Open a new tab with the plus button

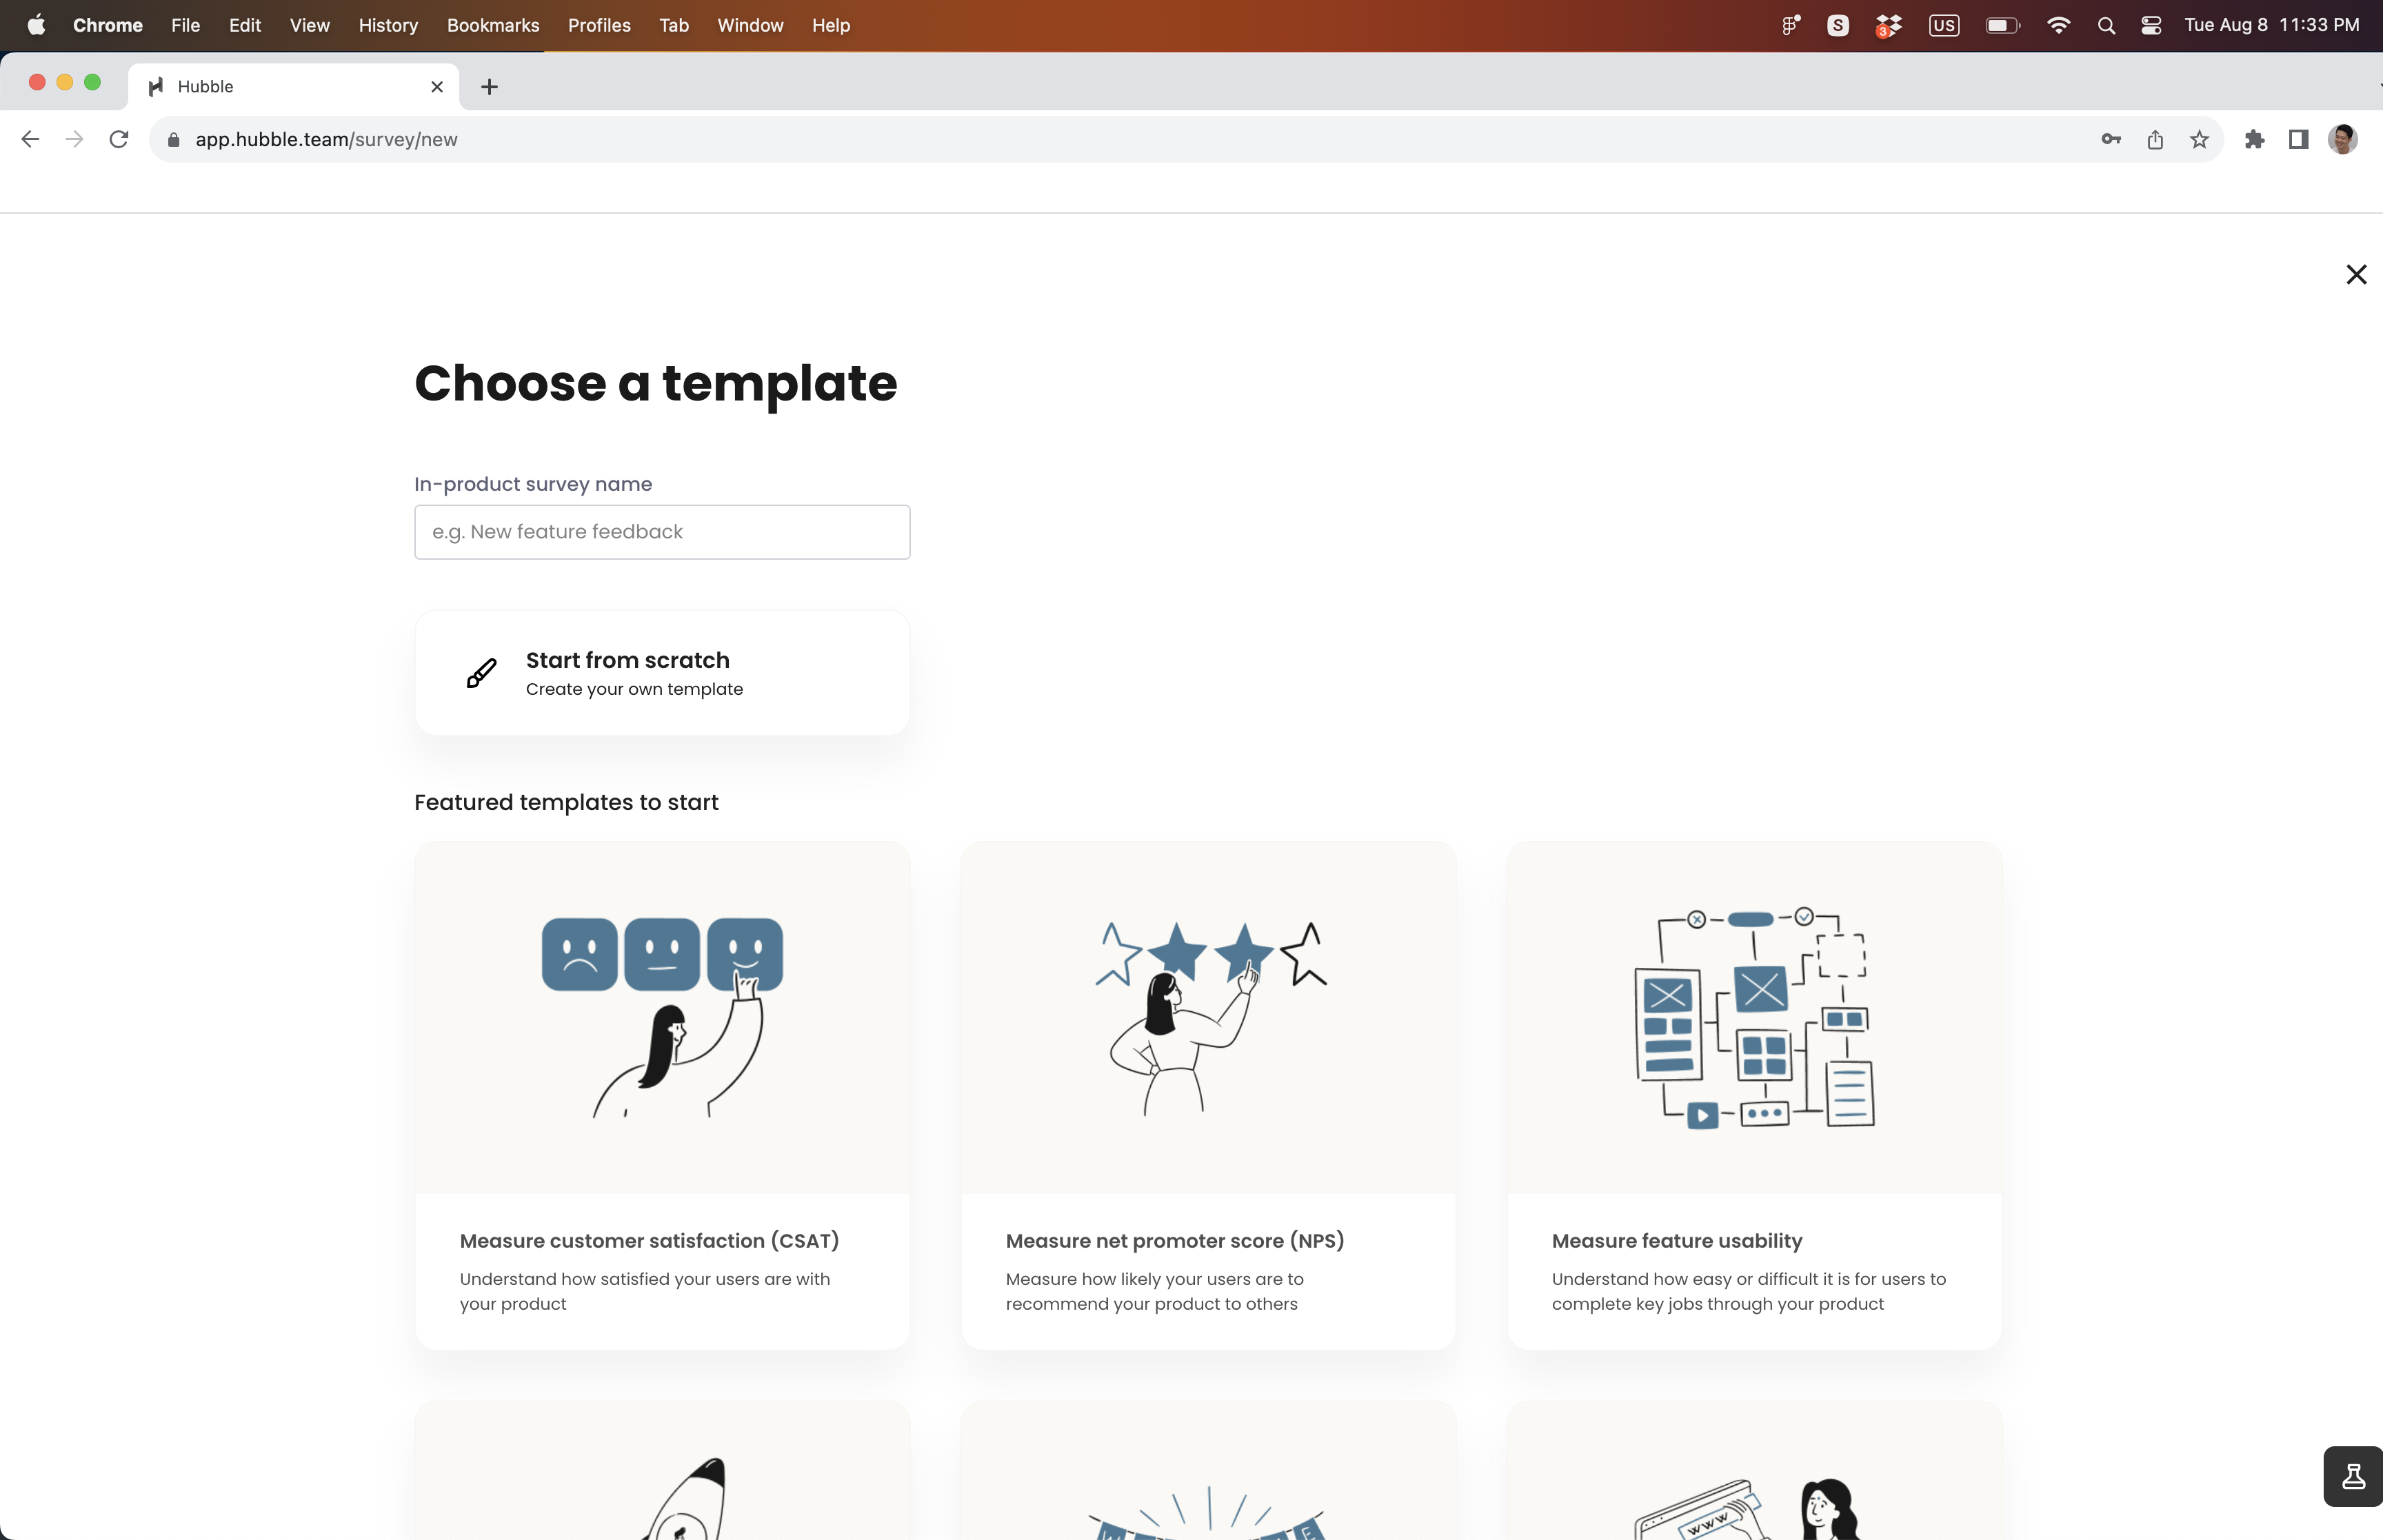489,87
